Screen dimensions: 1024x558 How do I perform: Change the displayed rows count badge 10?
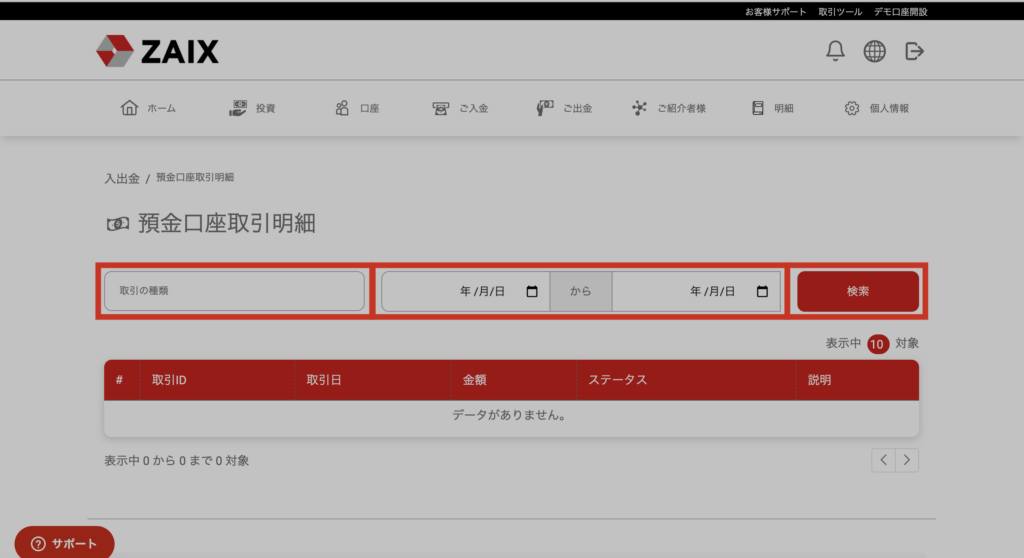[x=878, y=343]
